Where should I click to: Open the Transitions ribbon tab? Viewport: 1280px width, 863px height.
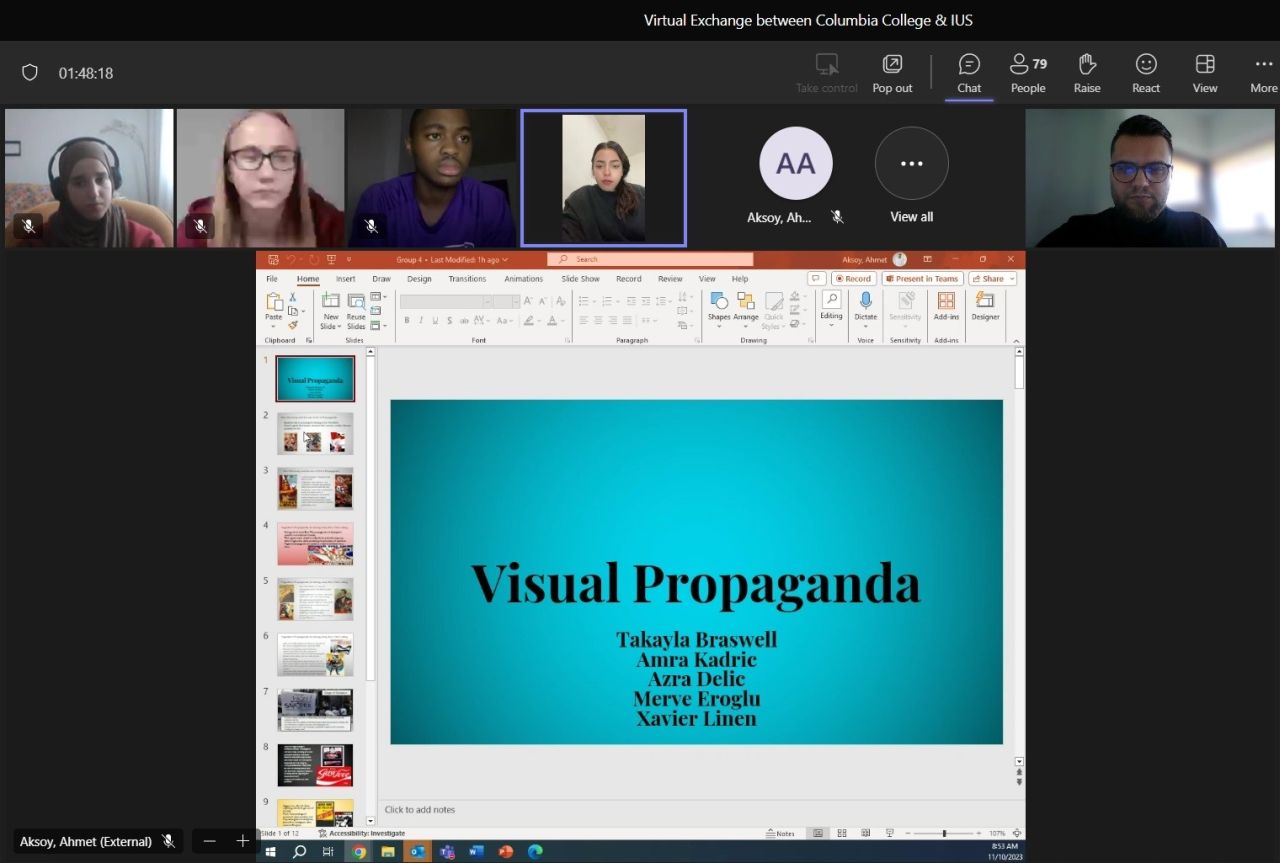coord(467,279)
